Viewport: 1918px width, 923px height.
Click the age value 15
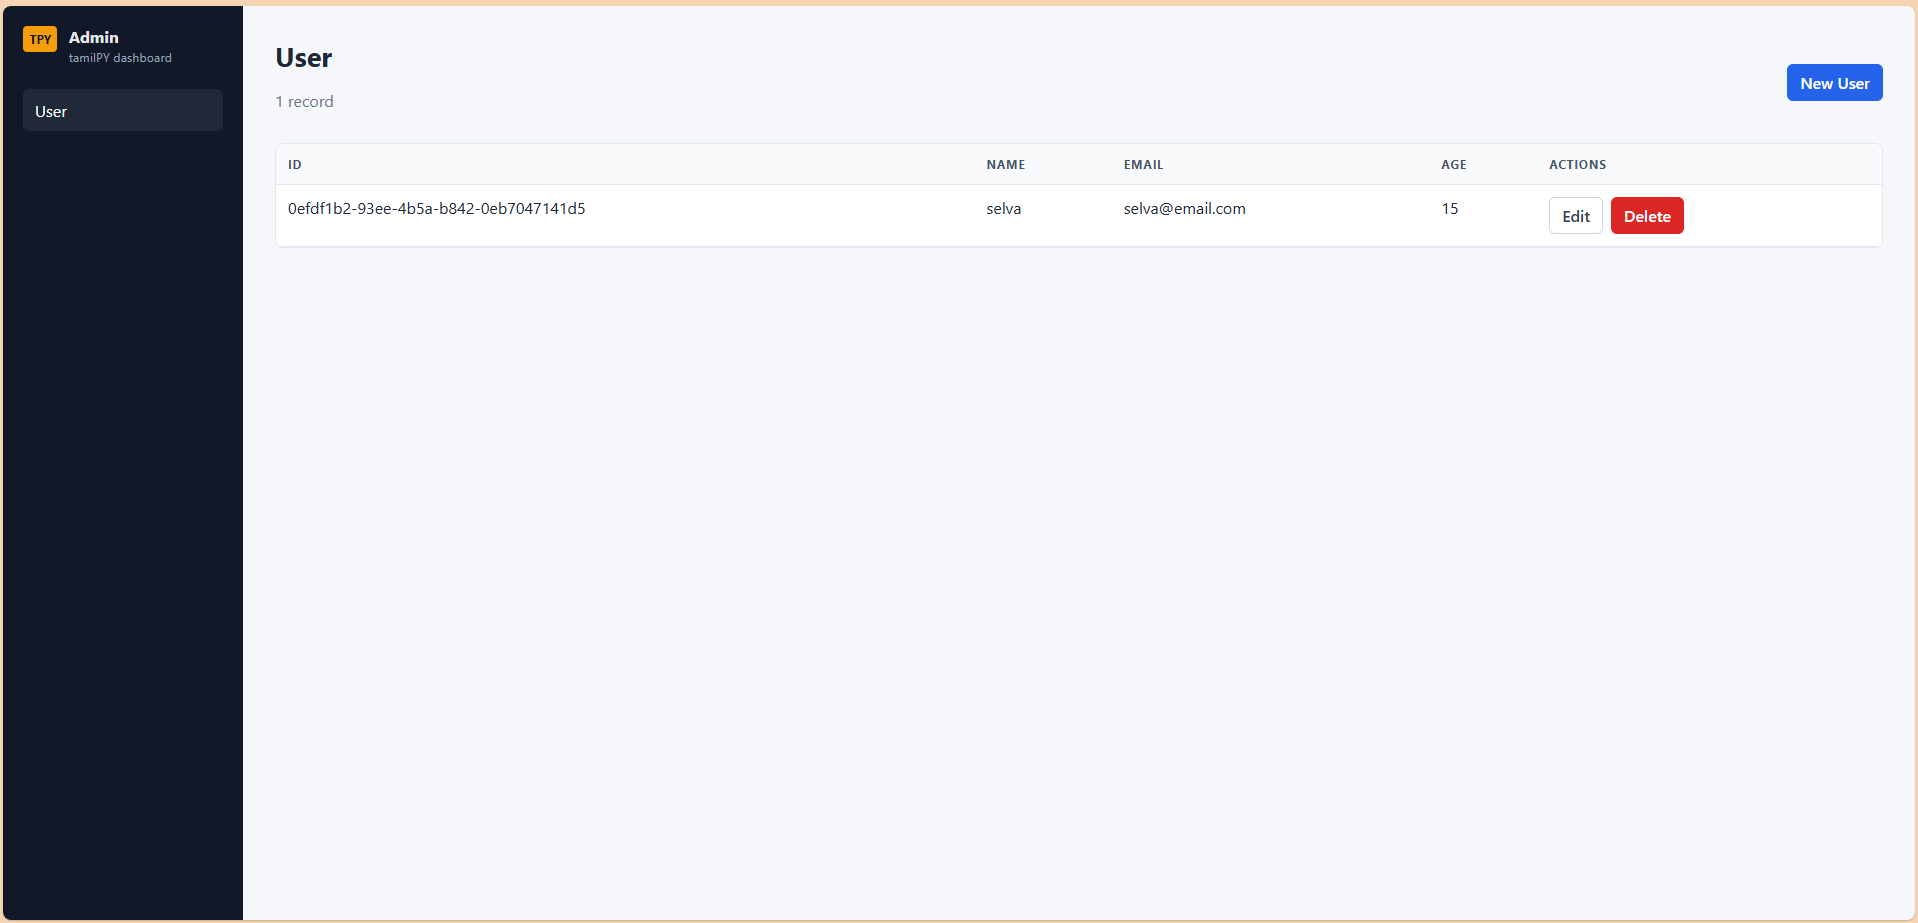point(1449,209)
